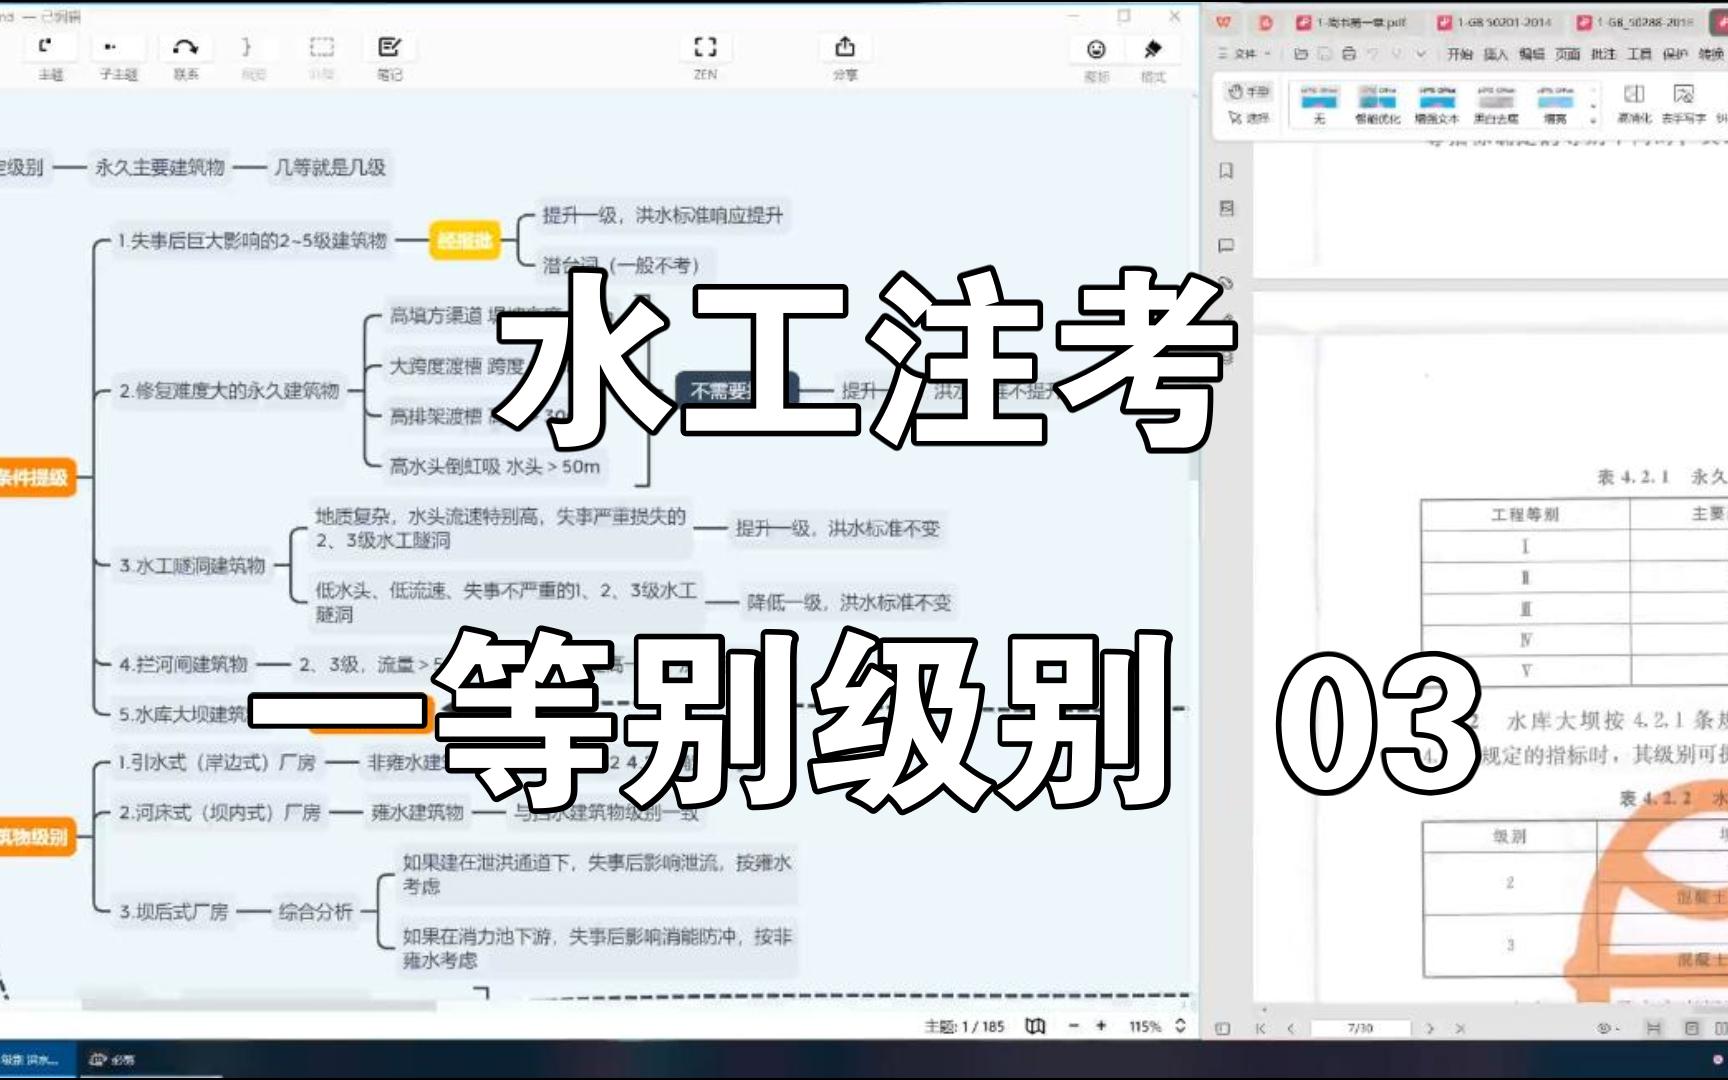The width and height of the screenshot is (1728, 1080).
Task: Select node 4.拦河闸建筑物
Action: [x=183, y=664]
